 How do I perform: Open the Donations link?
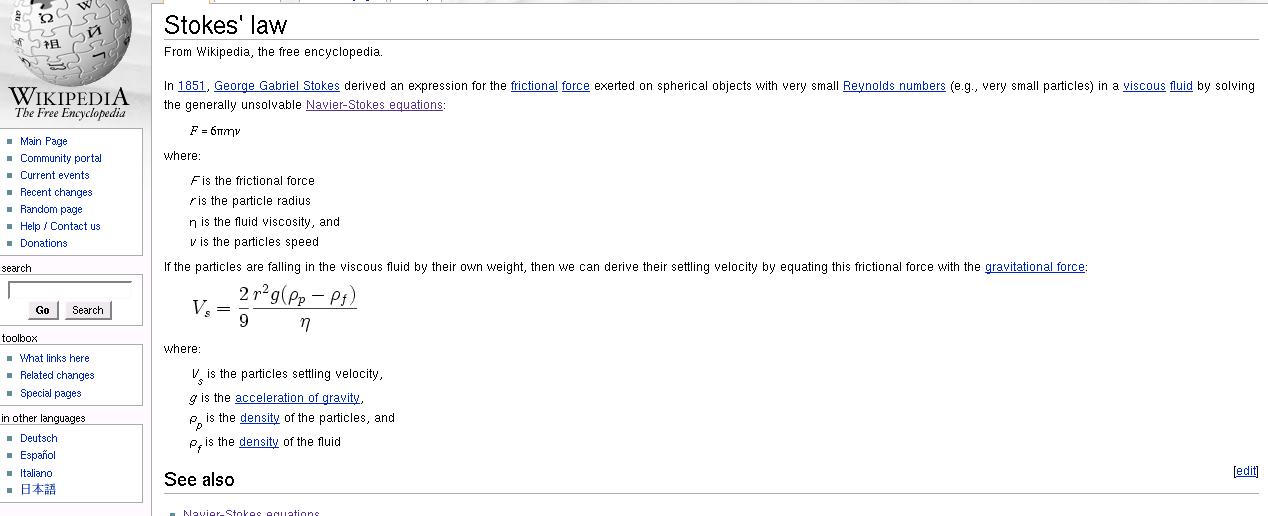pyautogui.click(x=44, y=243)
